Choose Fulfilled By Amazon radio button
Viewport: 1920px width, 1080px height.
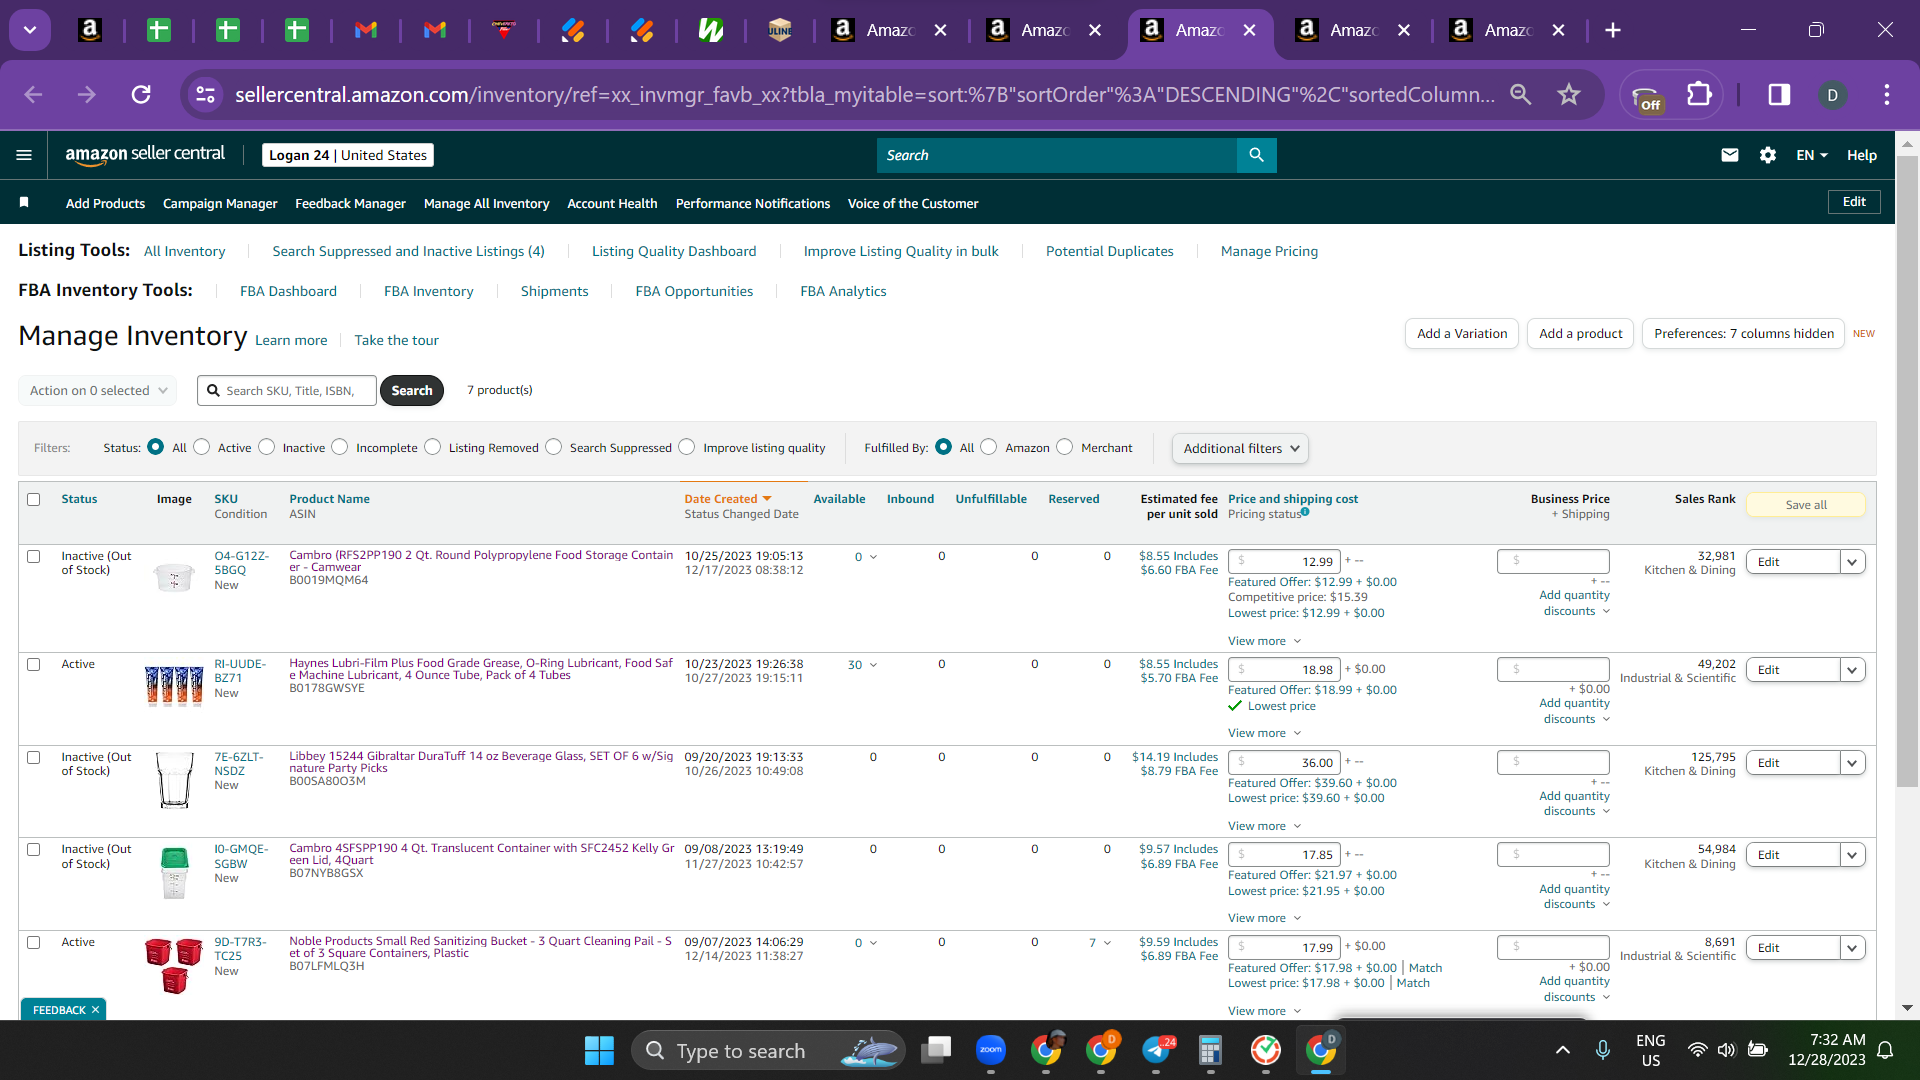pyautogui.click(x=989, y=447)
